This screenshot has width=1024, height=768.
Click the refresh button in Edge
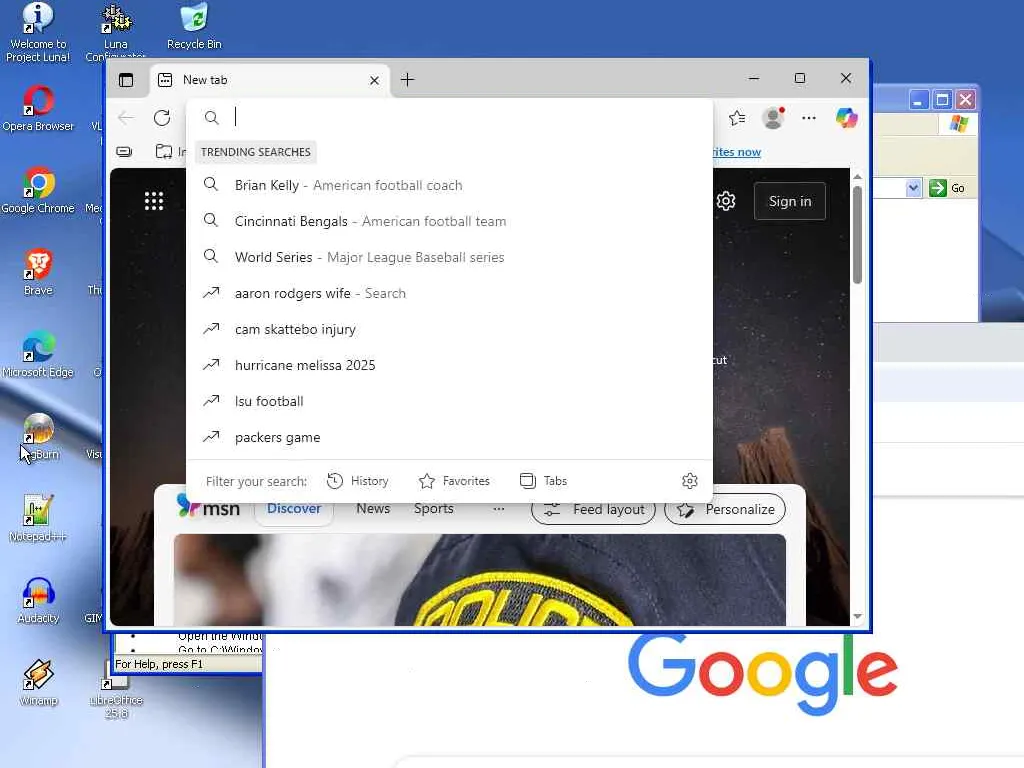(162, 118)
